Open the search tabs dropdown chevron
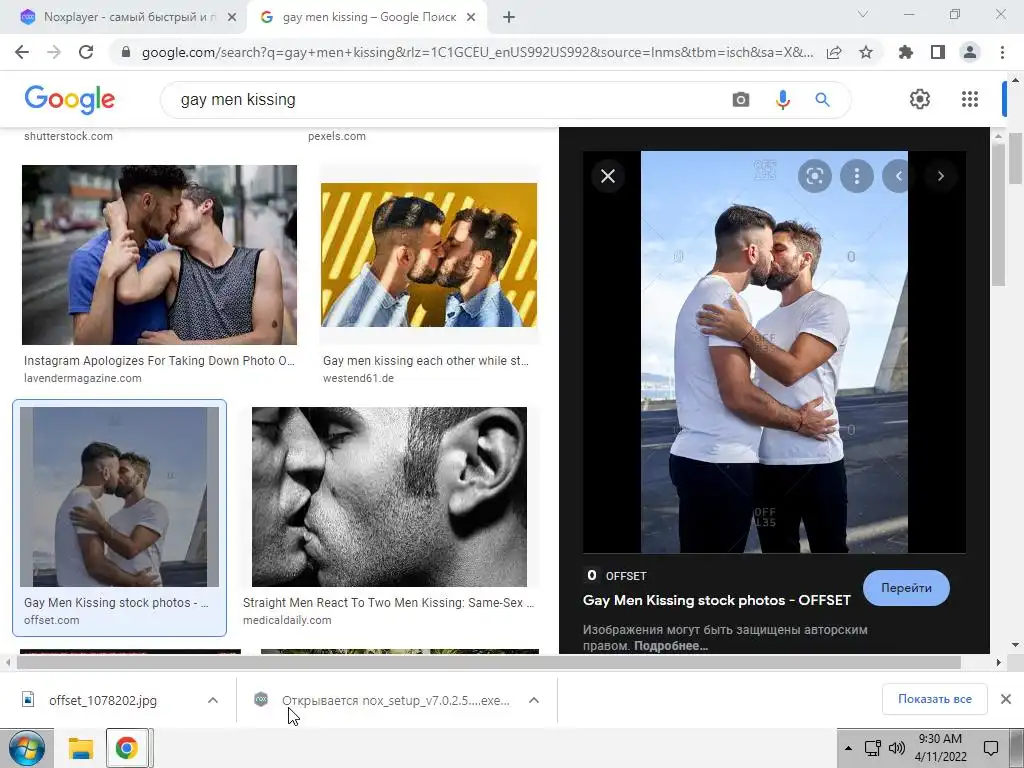The image size is (1024, 768). (863, 15)
